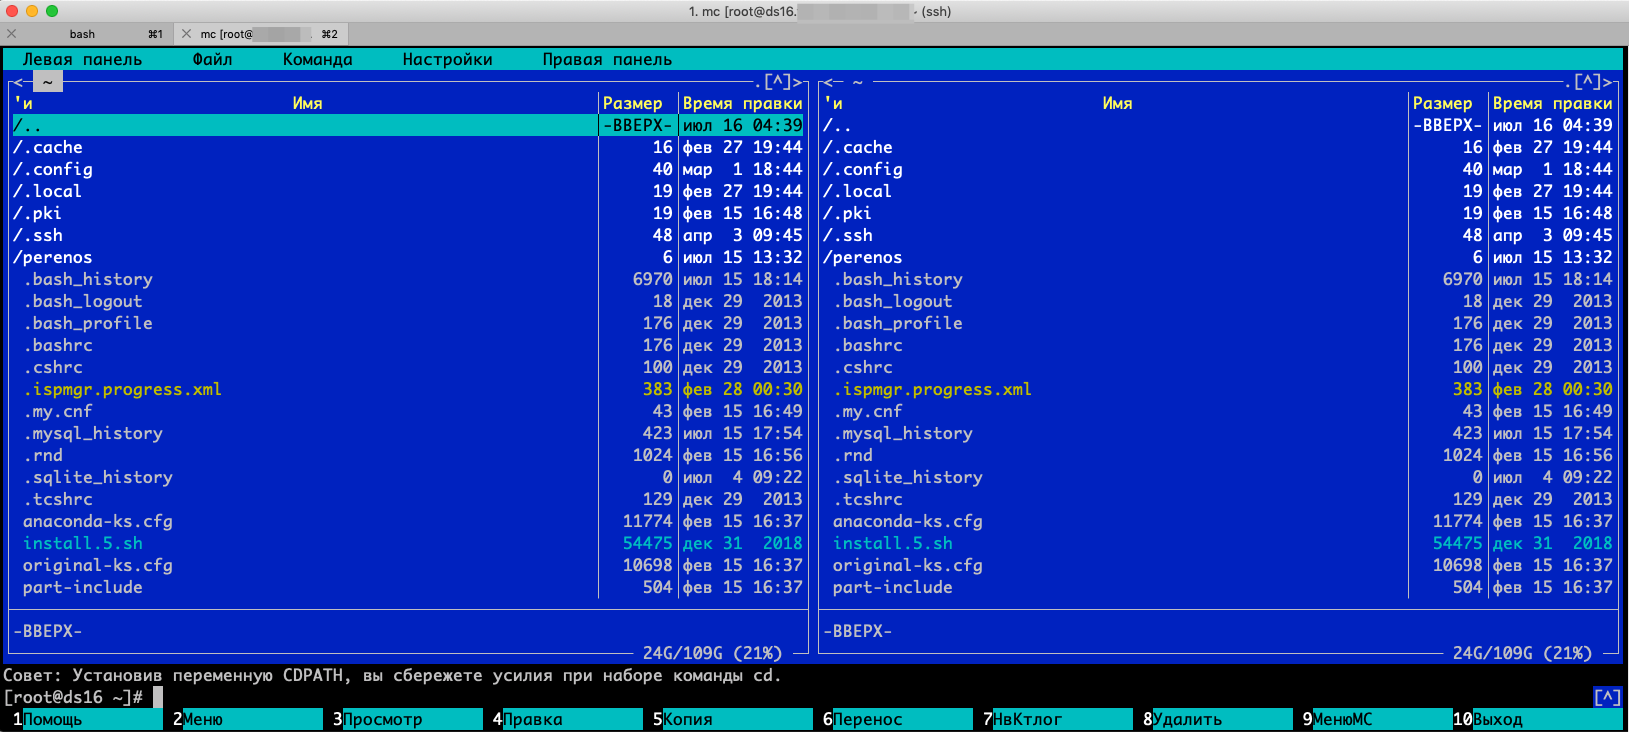Click left panel history forward arrow

(798, 82)
